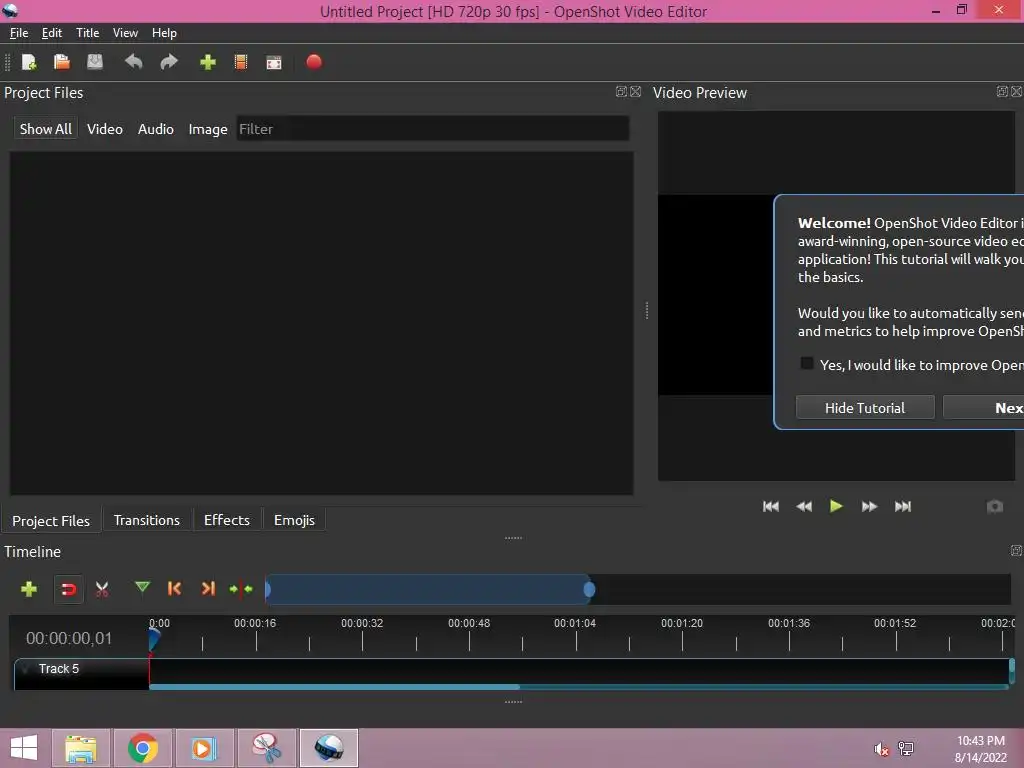The width and height of the screenshot is (1024, 768).
Task: Center timeline on playhead icon
Action: point(241,589)
